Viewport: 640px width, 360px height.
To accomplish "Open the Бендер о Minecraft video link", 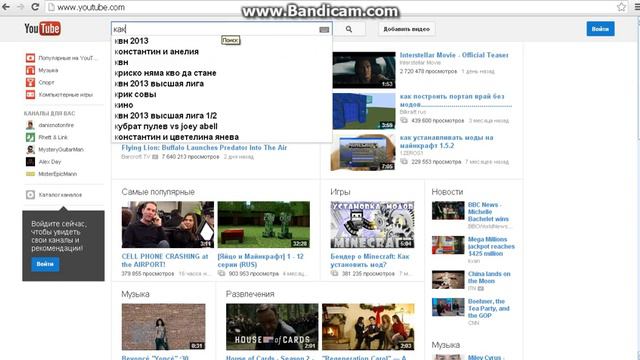I will coord(370,260).
